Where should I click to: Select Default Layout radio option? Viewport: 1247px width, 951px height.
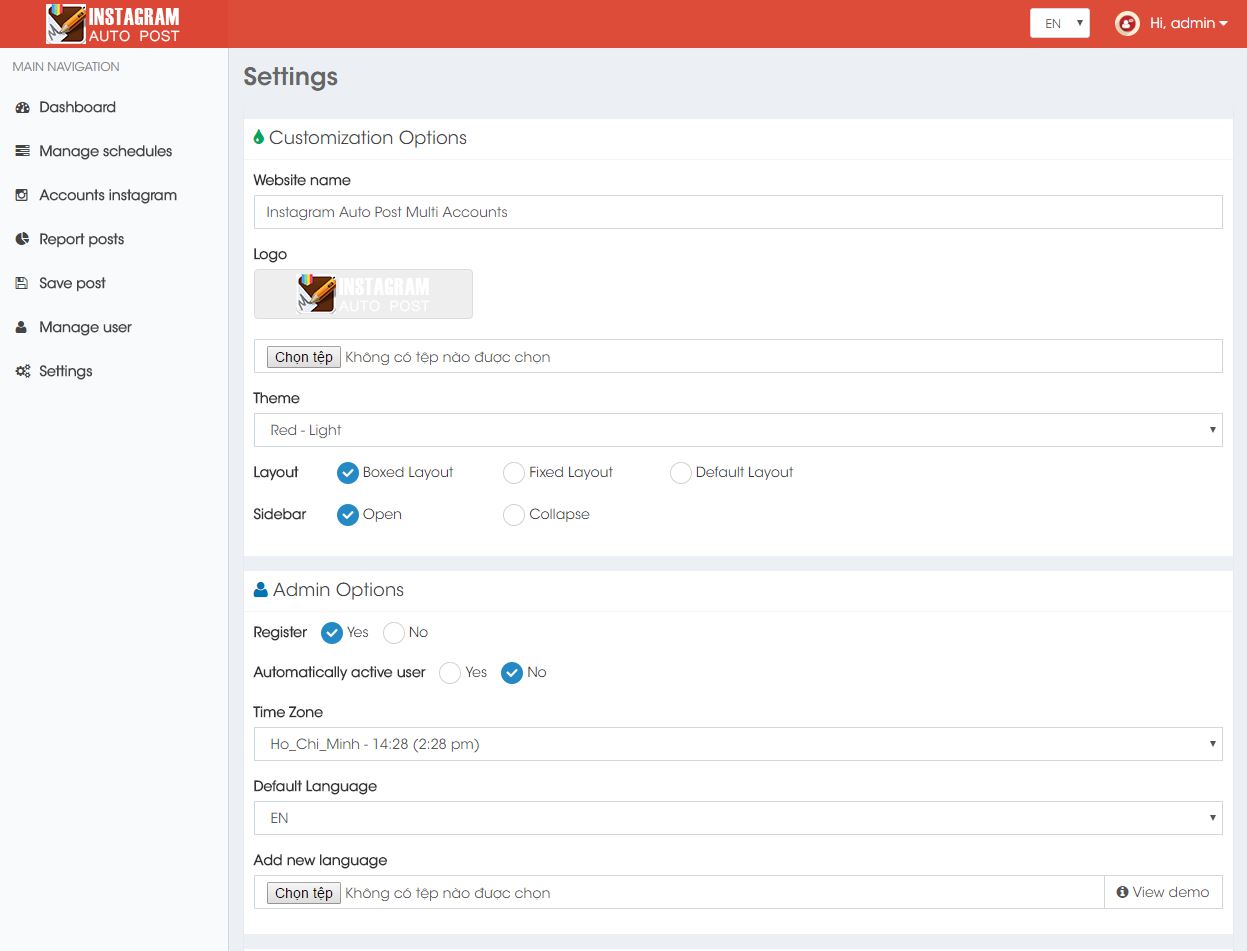coord(681,472)
